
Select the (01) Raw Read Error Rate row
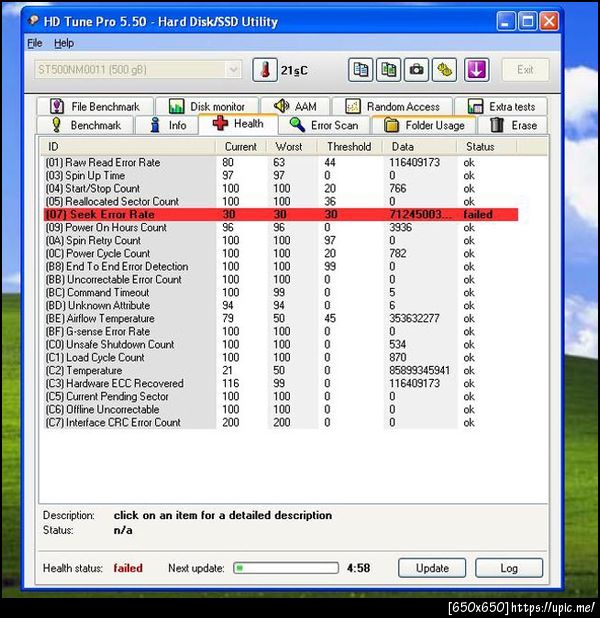(281, 162)
